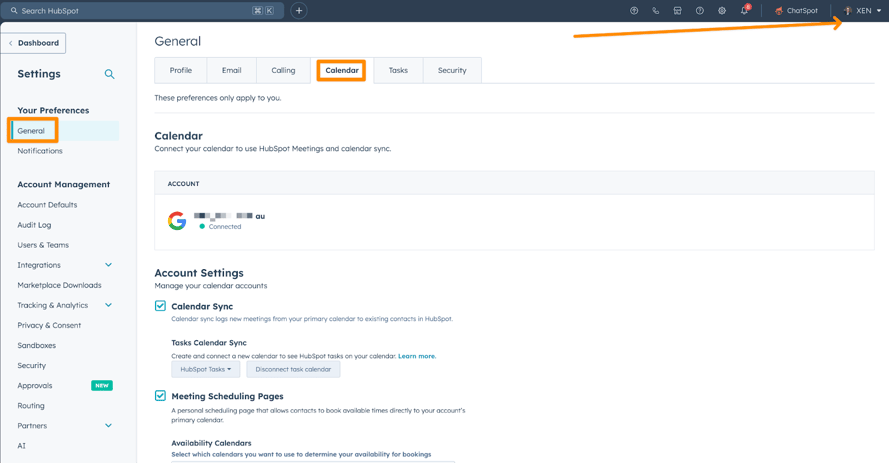Open the help question mark icon
This screenshot has height=463, width=889.
(x=700, y=11)
